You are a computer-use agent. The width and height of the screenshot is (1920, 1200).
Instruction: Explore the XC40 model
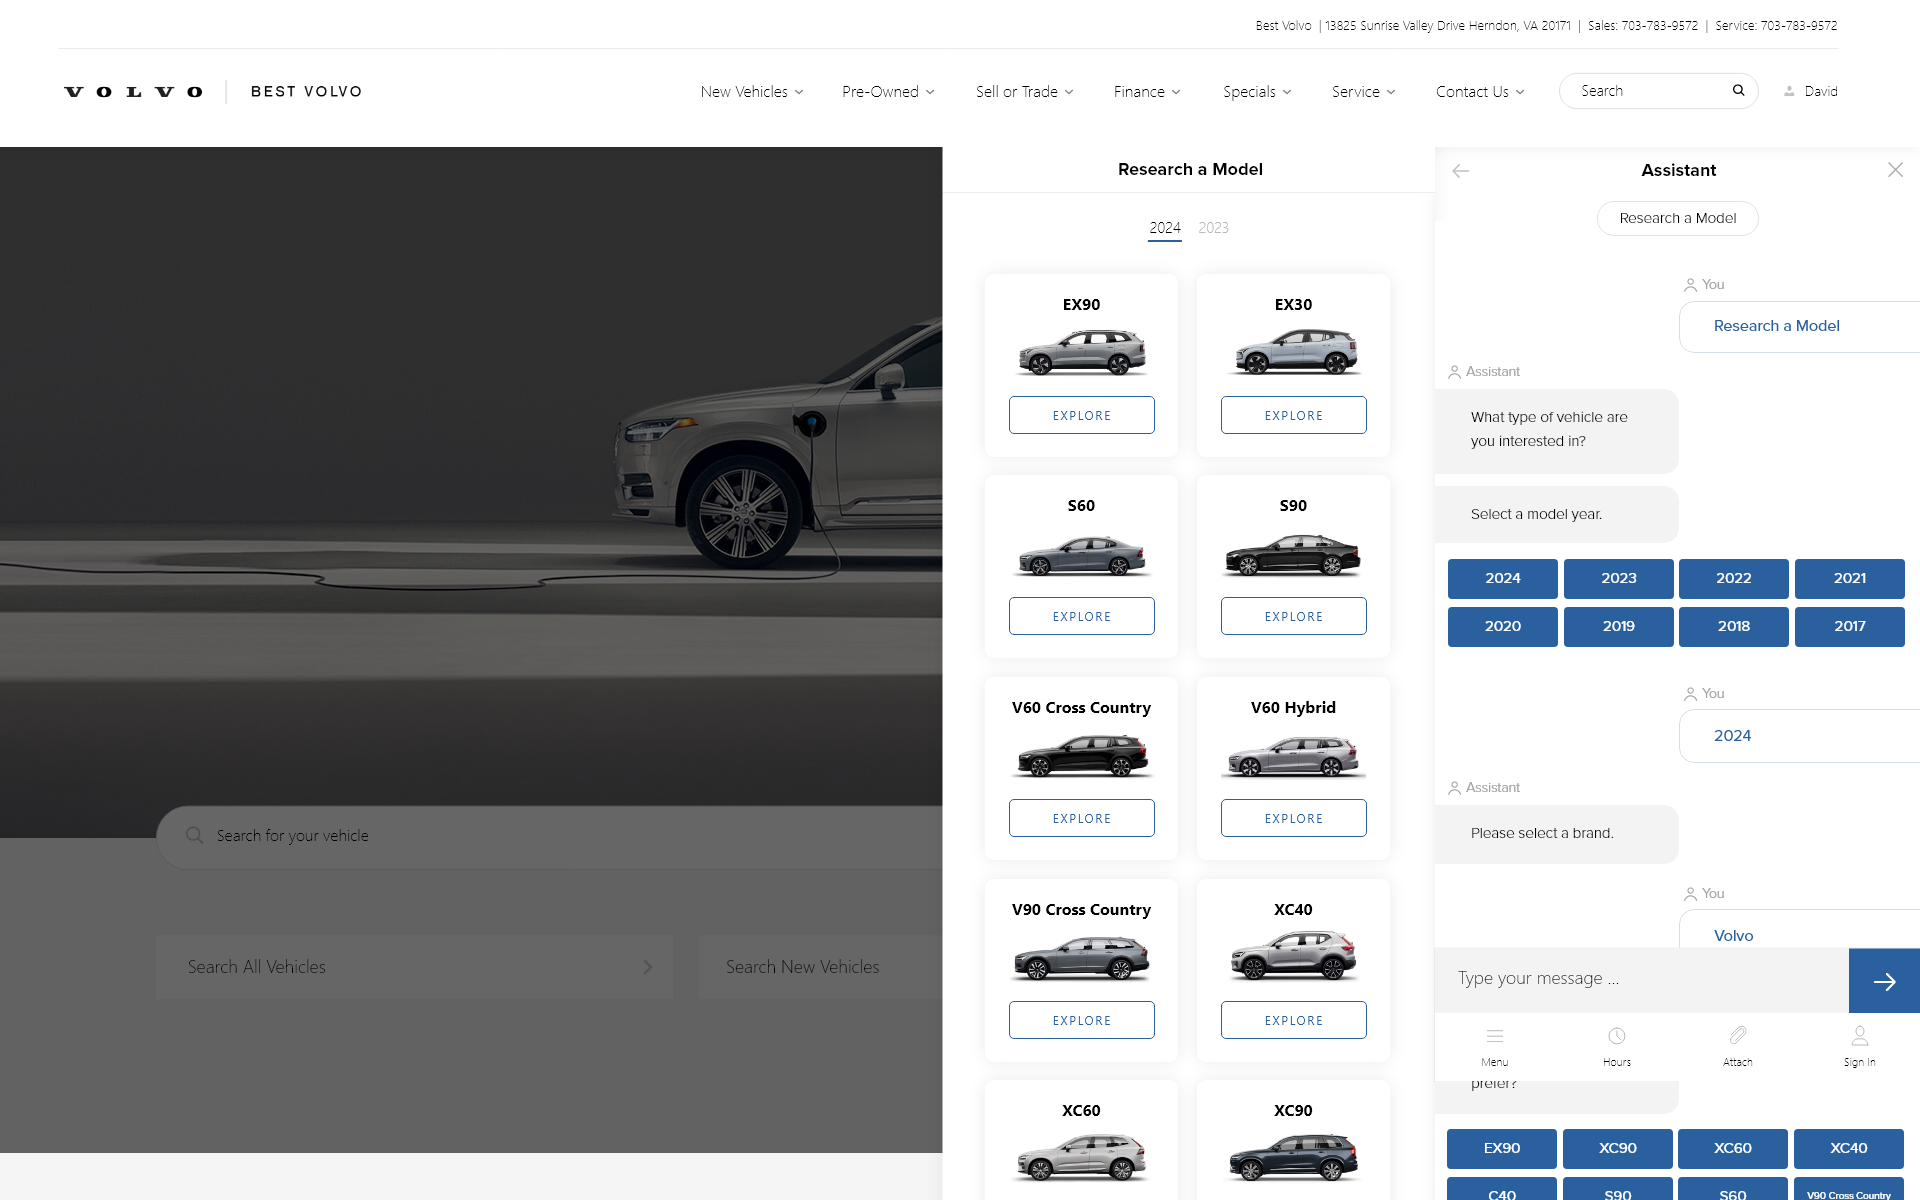pos(1294,1020)
